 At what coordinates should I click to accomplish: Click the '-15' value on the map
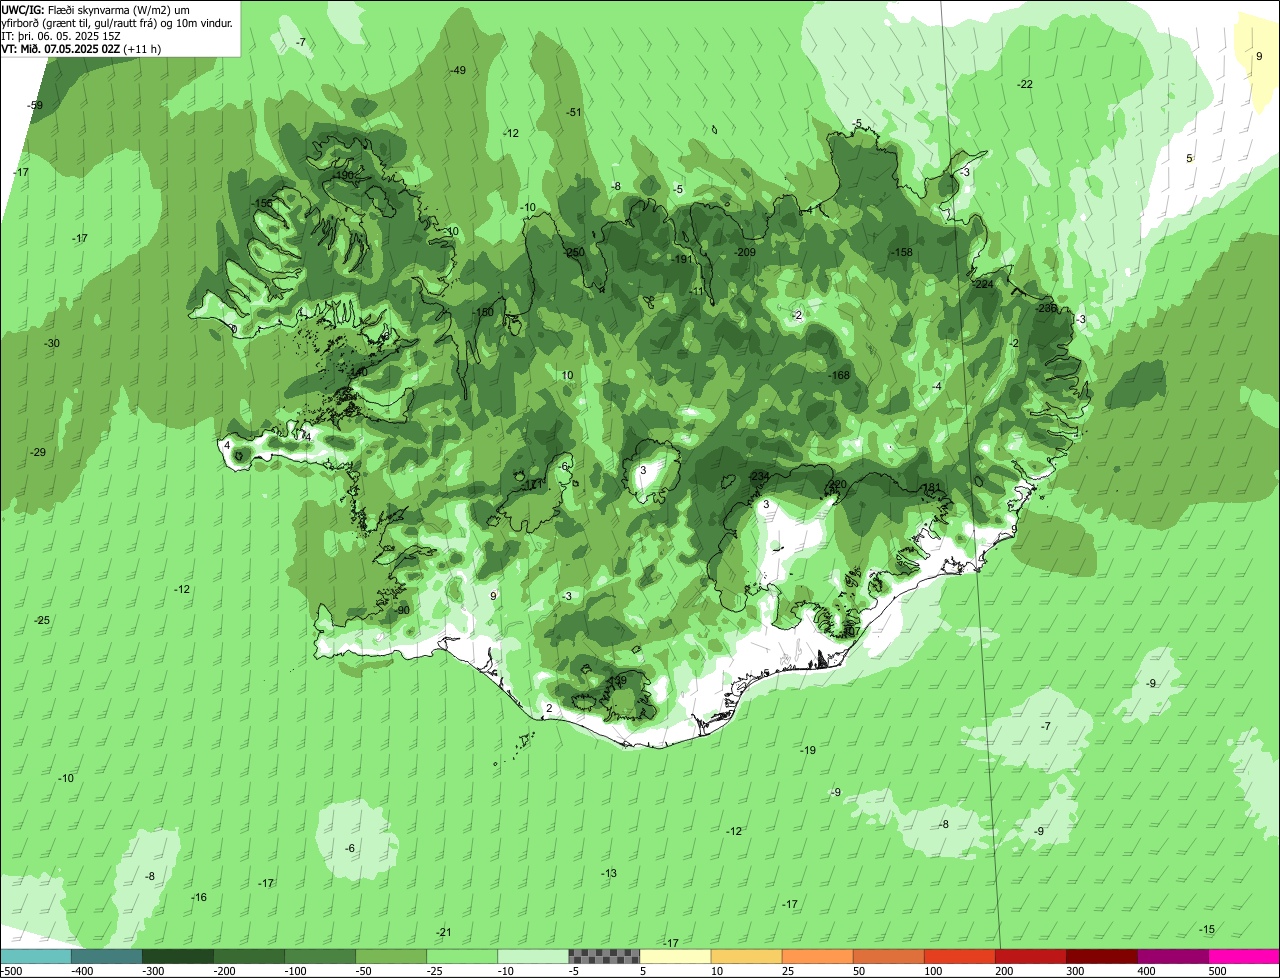[1207, 930]
